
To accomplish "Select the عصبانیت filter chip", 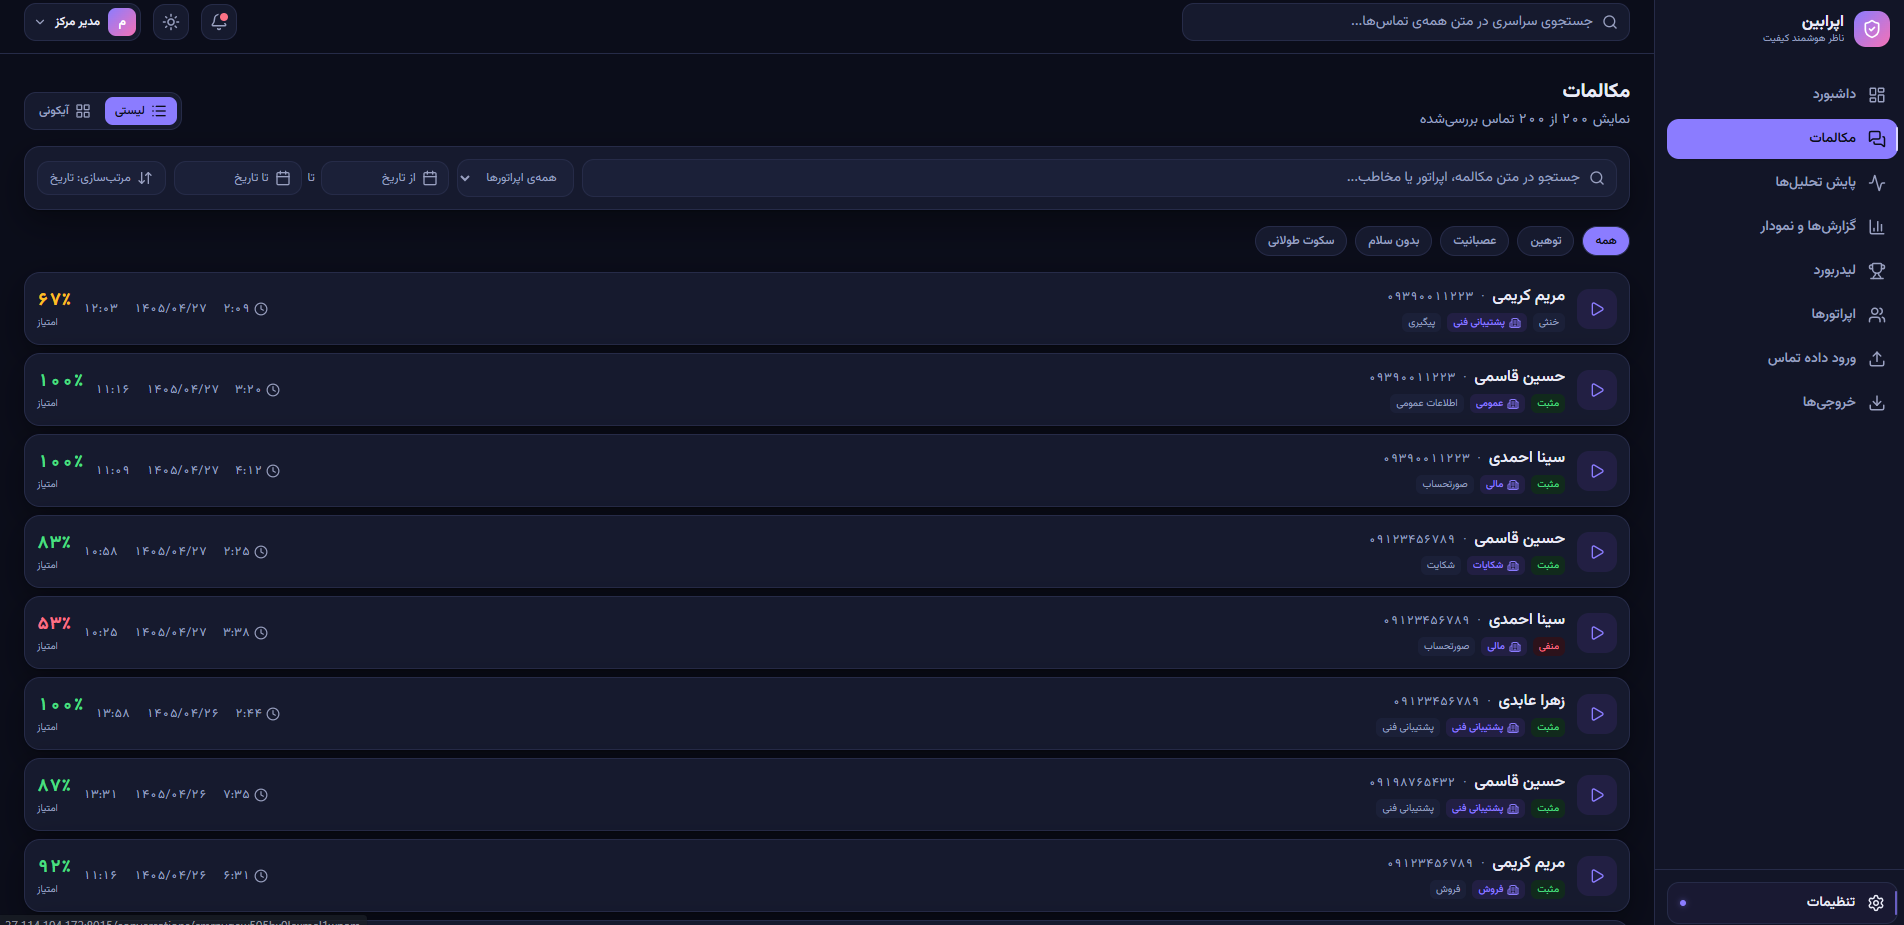I will 1475,241.
